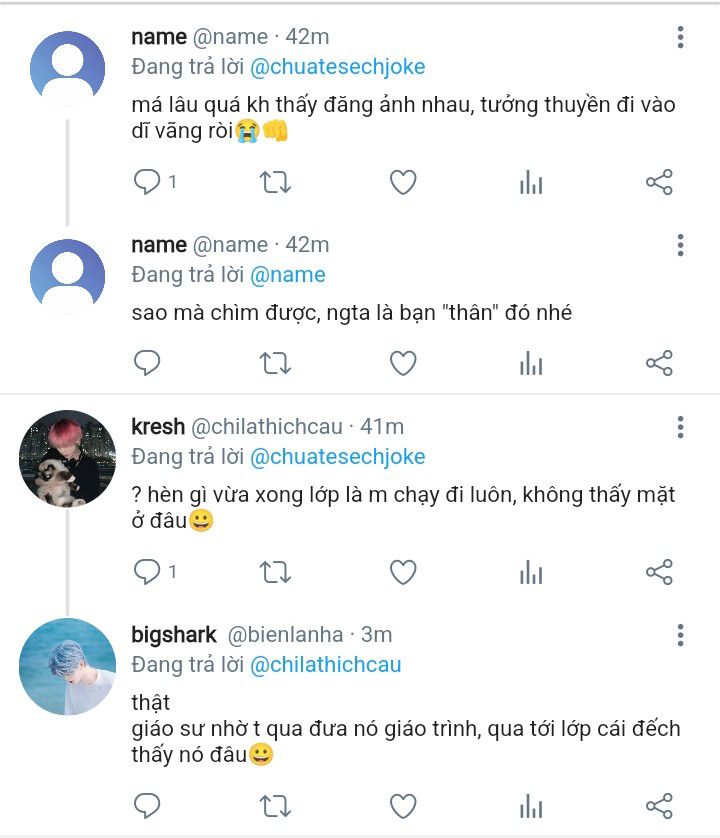
Task: Share bigshark's tweet
Action: tap(659, 806)
